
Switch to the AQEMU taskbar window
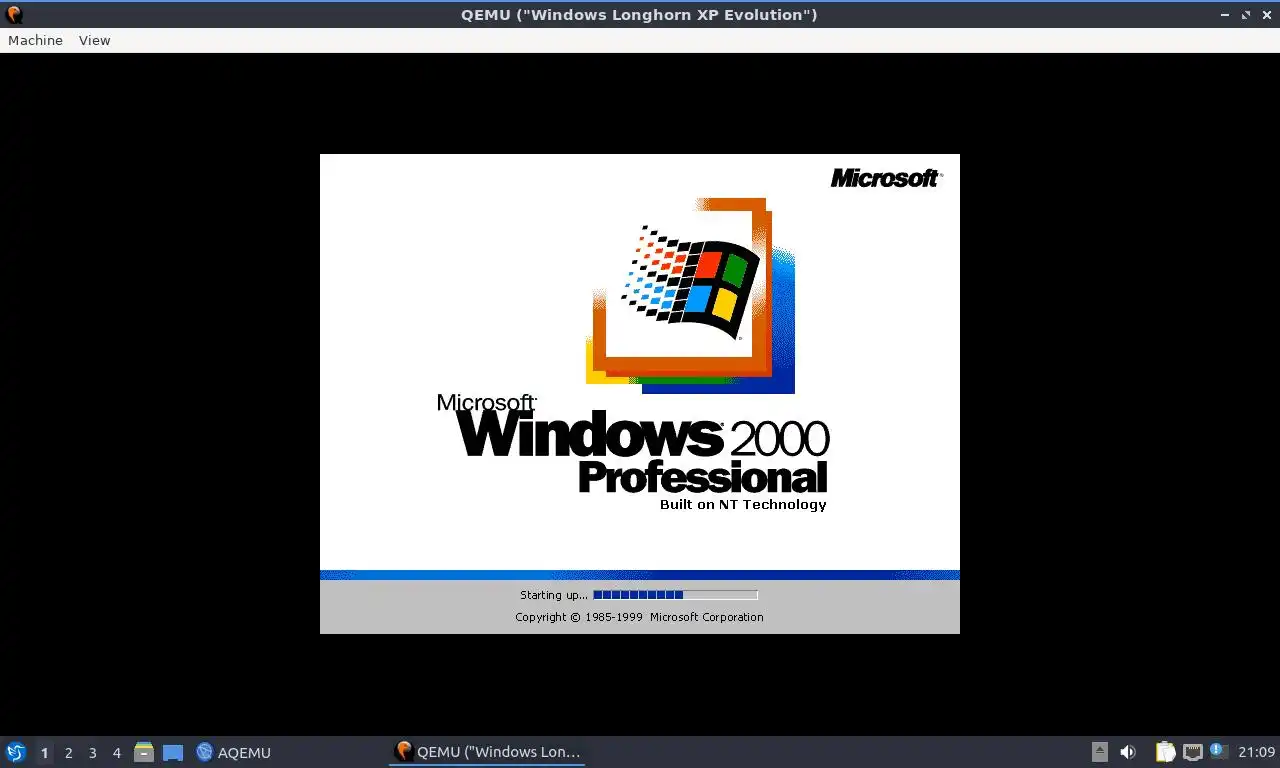click(234, 752)
